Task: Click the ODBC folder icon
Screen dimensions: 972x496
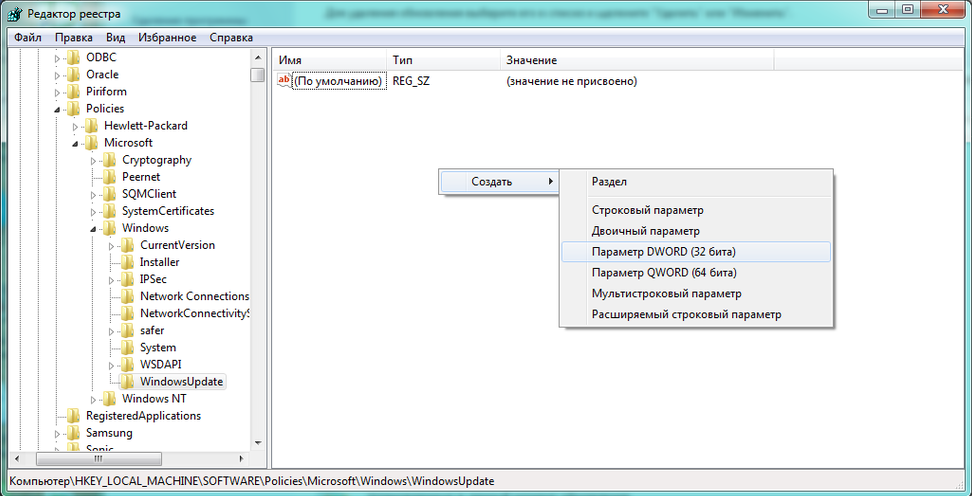Action: coord(74,58)
